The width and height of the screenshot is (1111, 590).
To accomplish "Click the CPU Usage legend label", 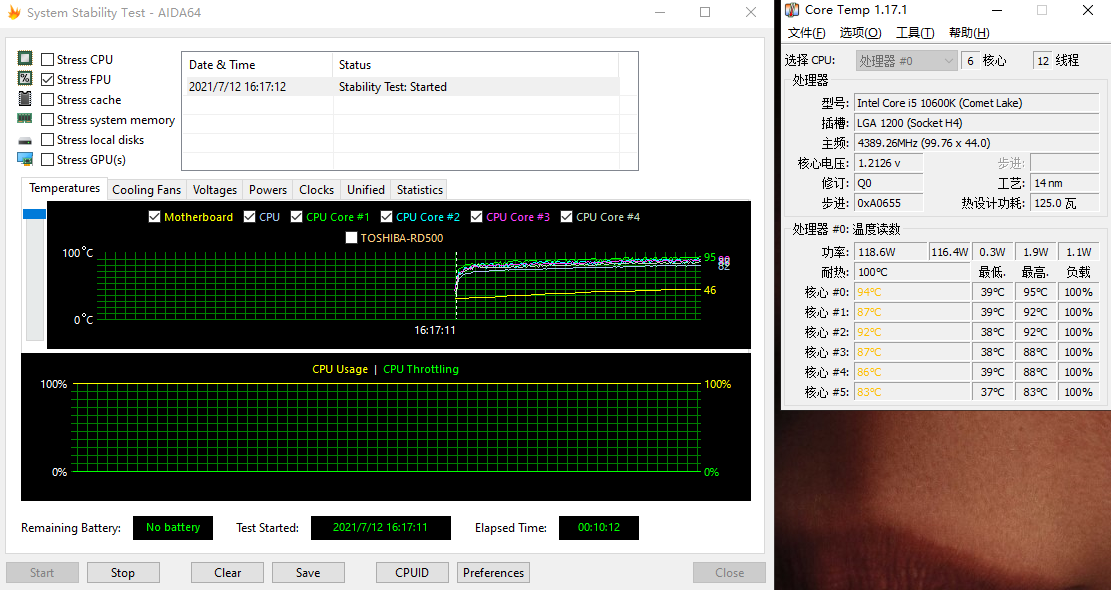I will coord(340,369).
